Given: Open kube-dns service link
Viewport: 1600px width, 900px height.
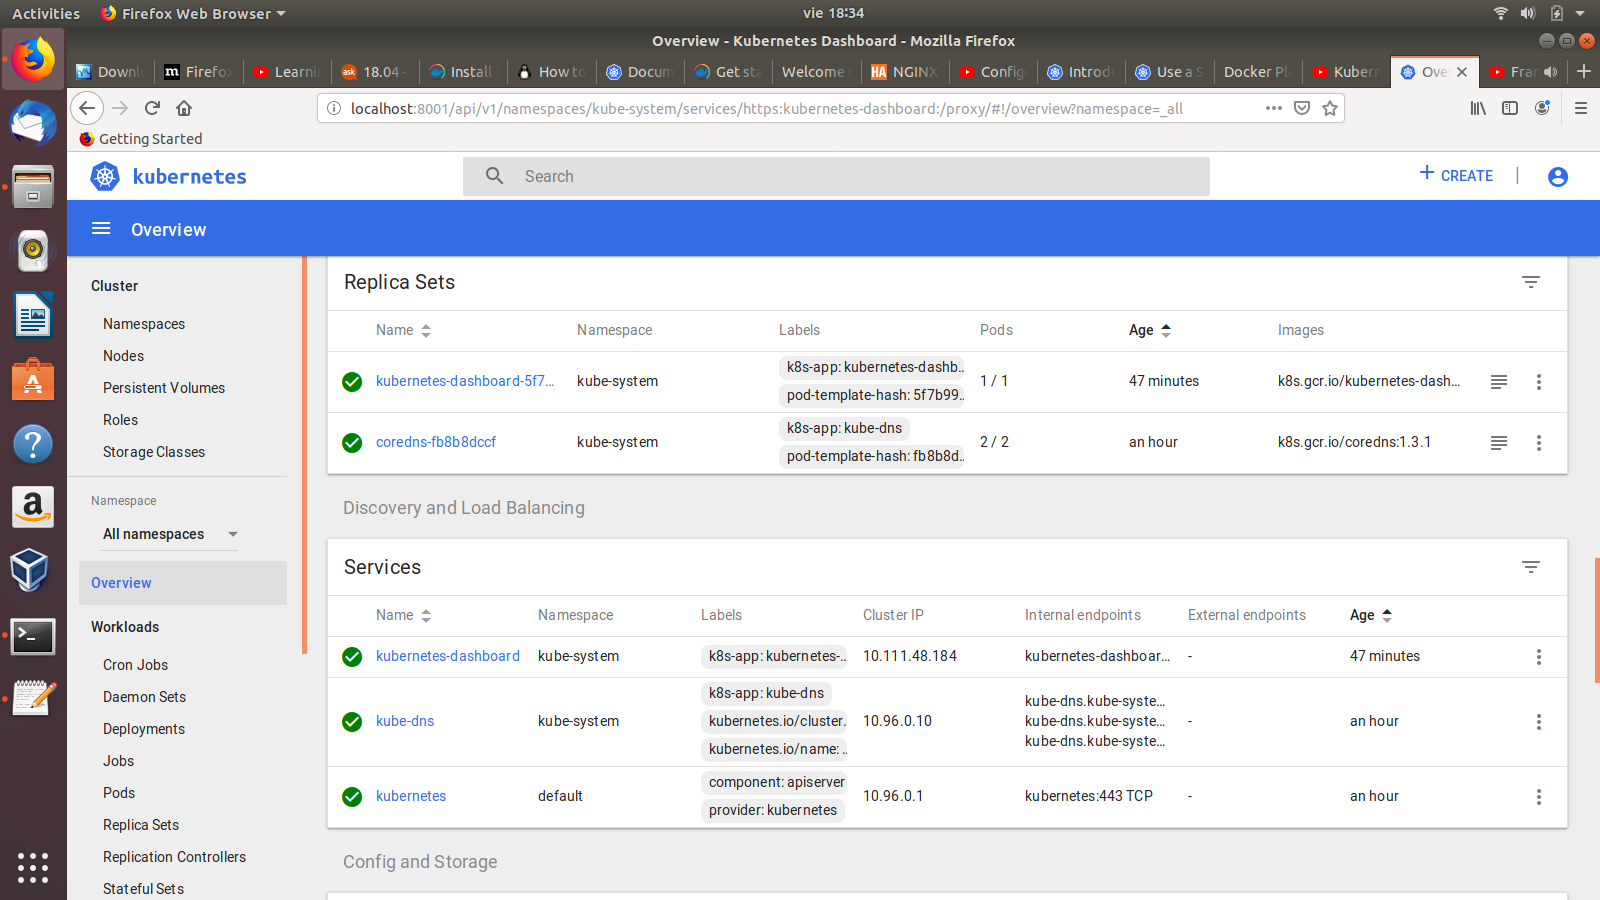Looking at the screenshot, I should (x=405, y=721).
